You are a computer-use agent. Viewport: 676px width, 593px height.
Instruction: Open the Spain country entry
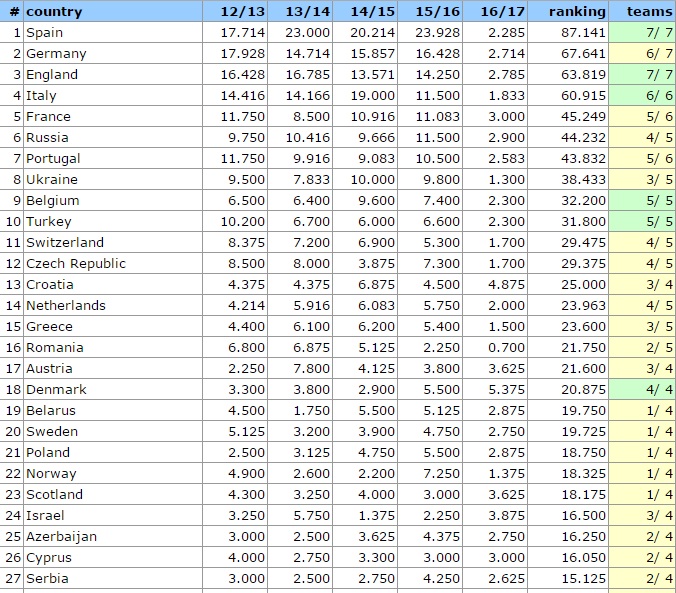click(x=44, y=32)
